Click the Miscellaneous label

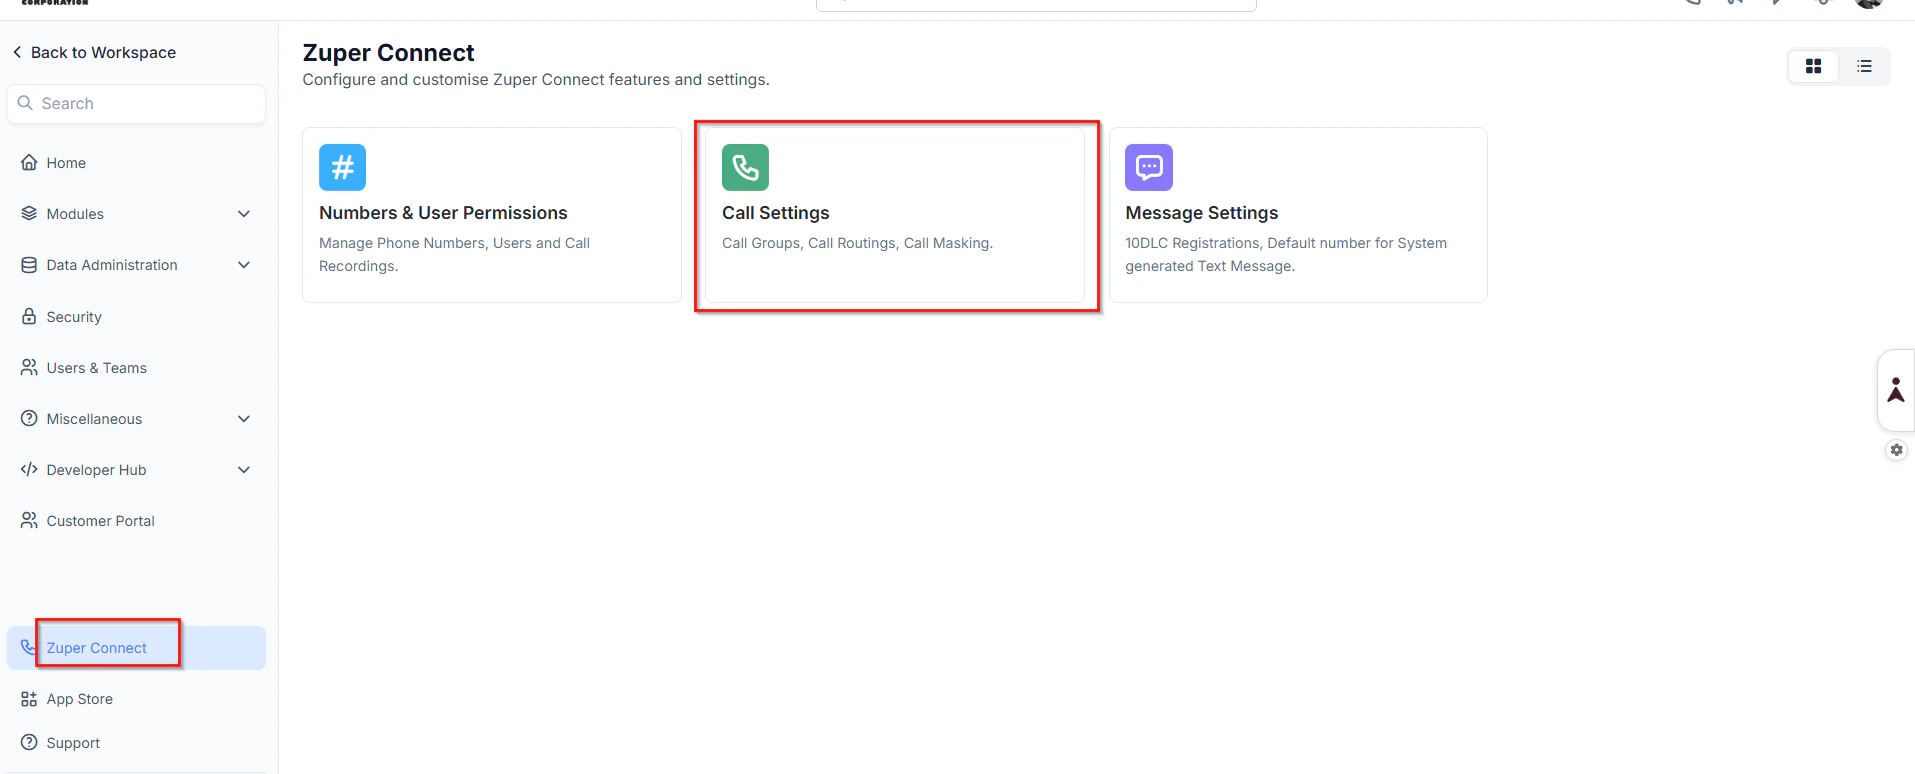tap(94, 419)
